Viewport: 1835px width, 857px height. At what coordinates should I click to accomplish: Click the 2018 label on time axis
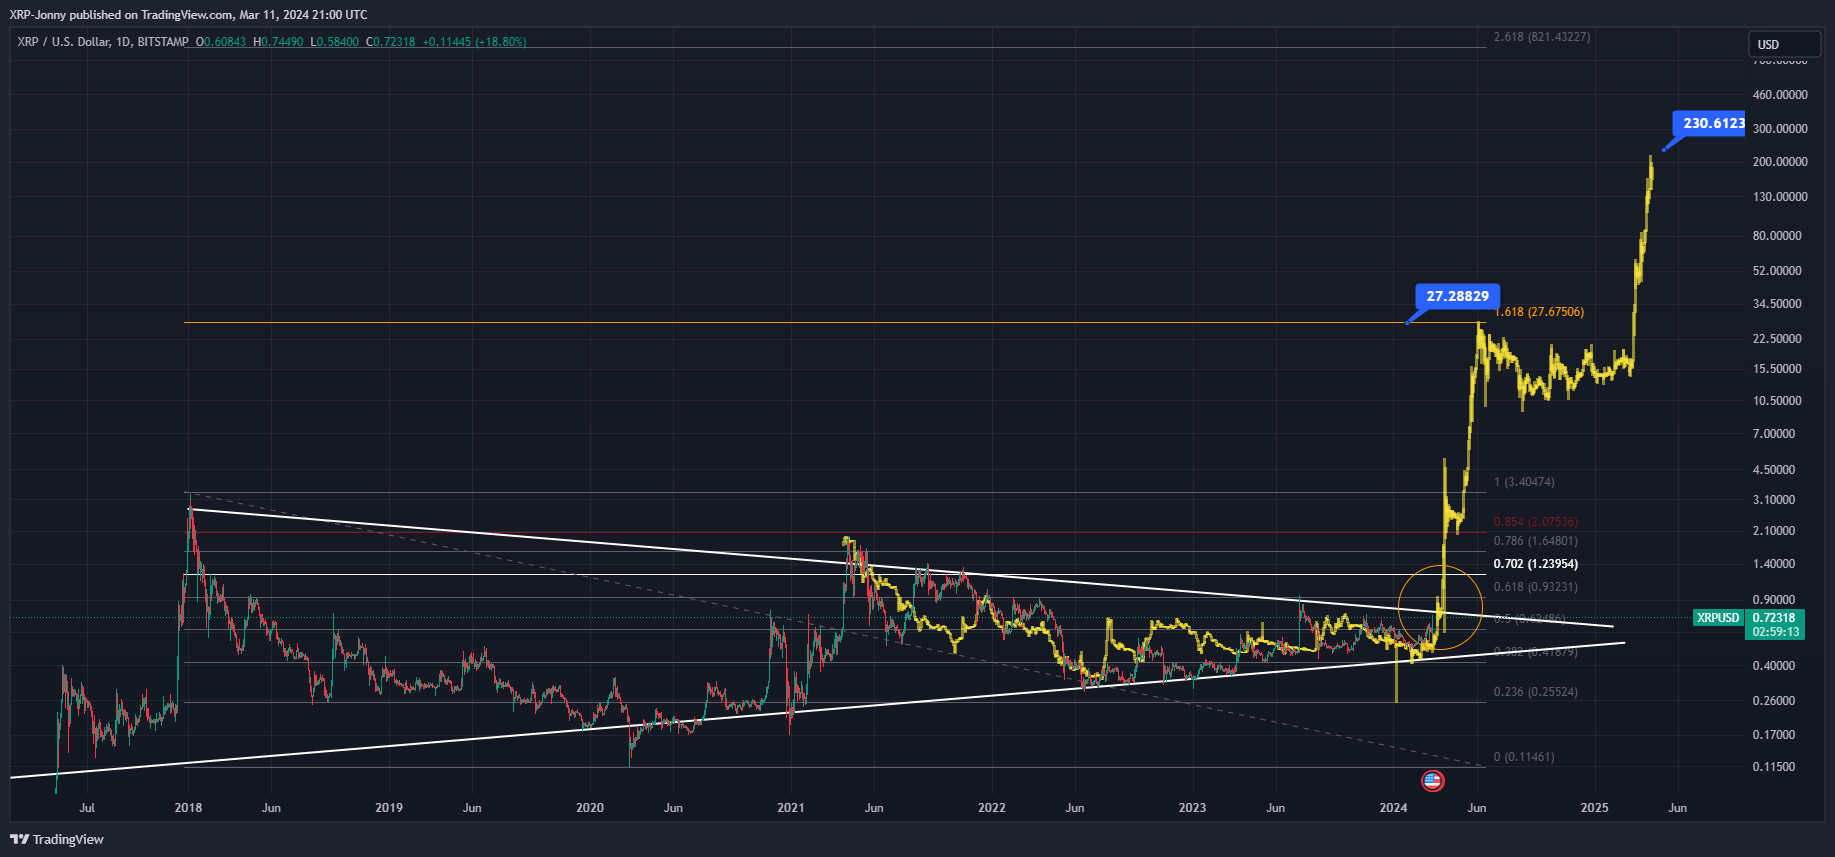188,808
